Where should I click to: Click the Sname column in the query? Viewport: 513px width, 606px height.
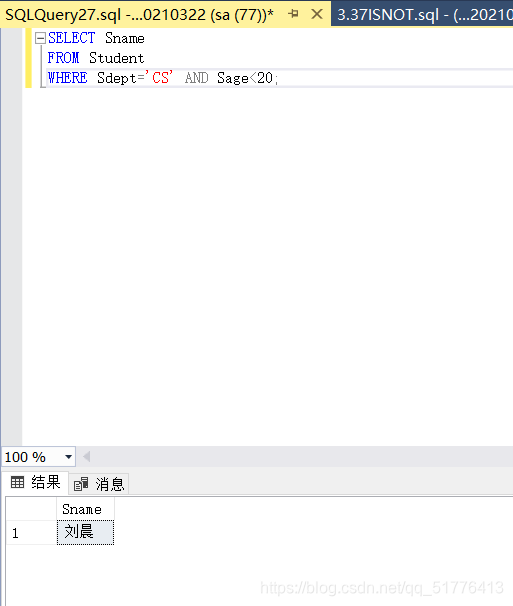124,38
